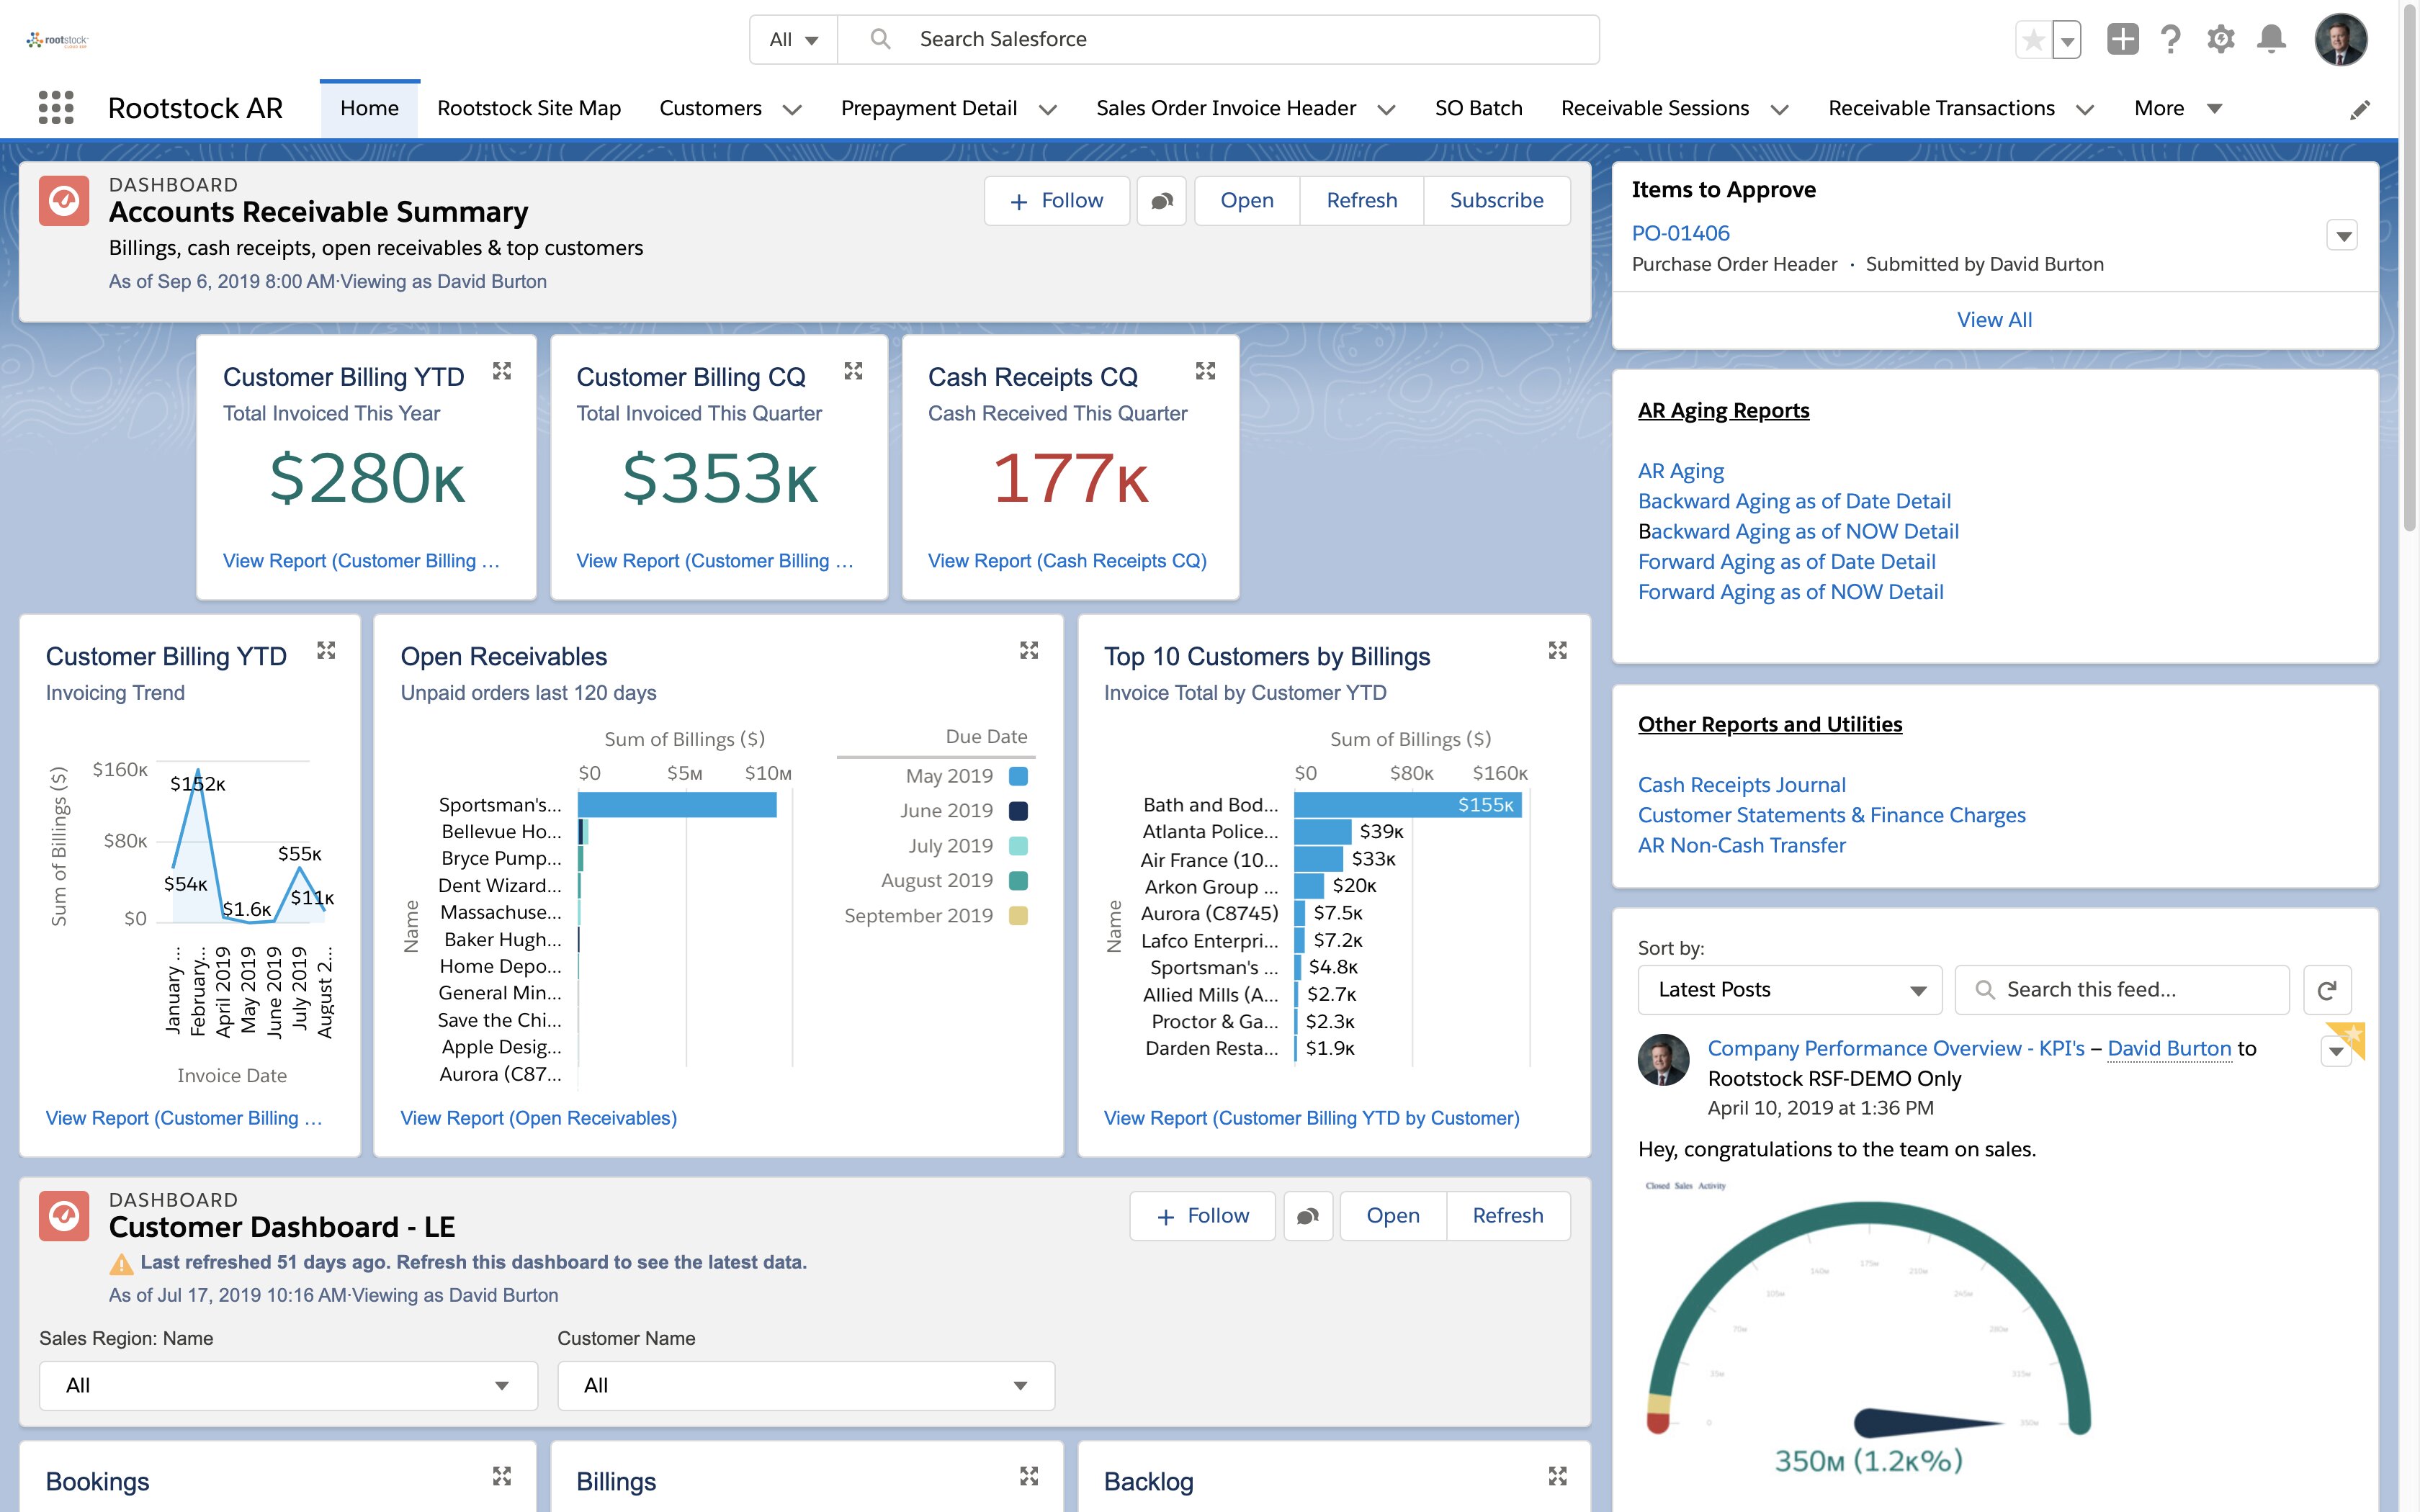Open the Sales Region Name dropdown
This screenshot has height=1512, width=2420.
(288, 1385)
